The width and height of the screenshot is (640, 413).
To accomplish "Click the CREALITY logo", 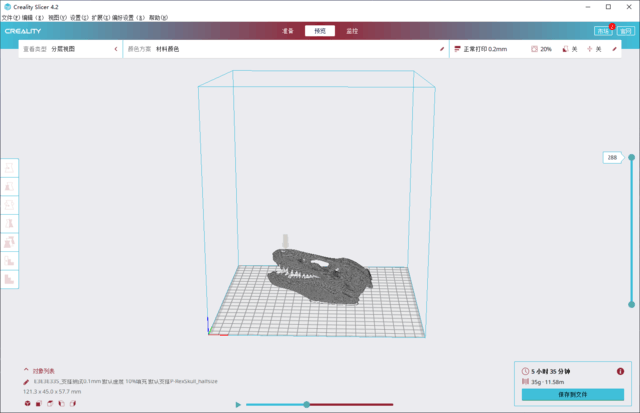I will pyautogui.click(x=23, y=31).
